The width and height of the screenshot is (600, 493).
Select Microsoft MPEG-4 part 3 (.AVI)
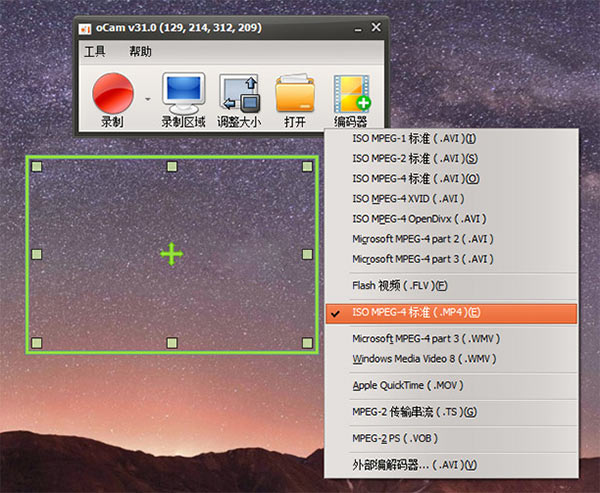pyautogui.click(x=452, y=259)
